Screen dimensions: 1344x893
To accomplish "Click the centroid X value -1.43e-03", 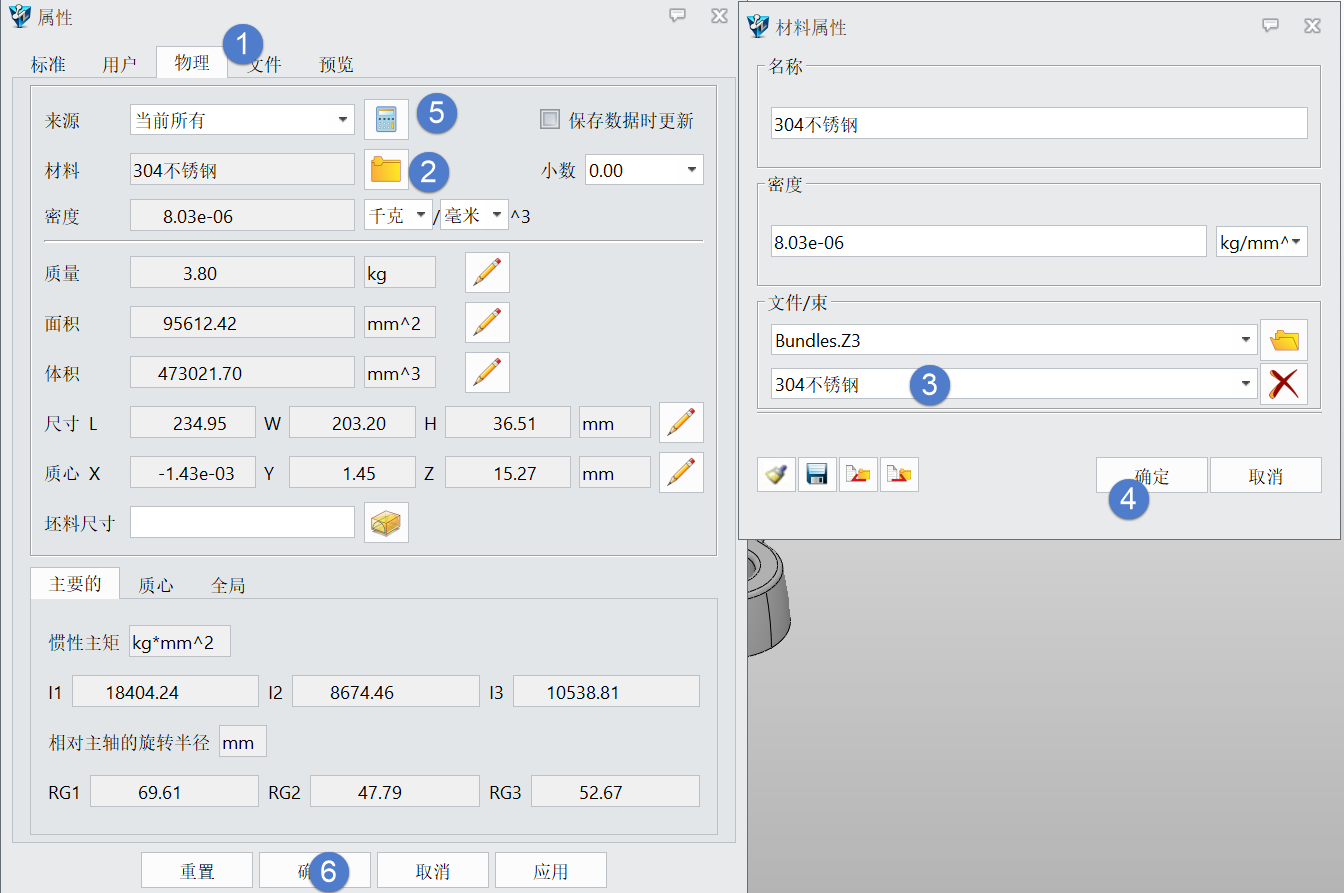I will point(193,472).
